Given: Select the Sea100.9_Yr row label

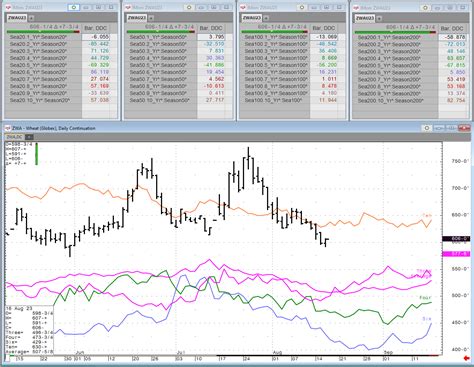Looking at the screenshot, I should (275, 93).
